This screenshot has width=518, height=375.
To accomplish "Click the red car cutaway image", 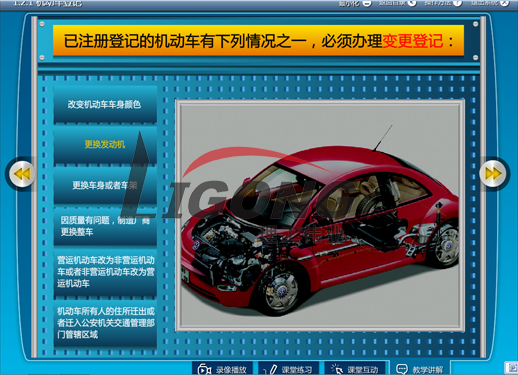I will point(320,216).
